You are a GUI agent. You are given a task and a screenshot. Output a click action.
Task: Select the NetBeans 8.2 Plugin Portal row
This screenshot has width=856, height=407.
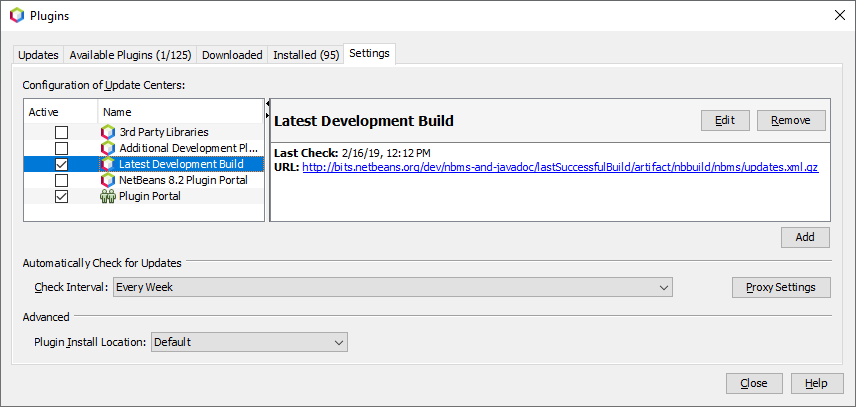point(144,180)
